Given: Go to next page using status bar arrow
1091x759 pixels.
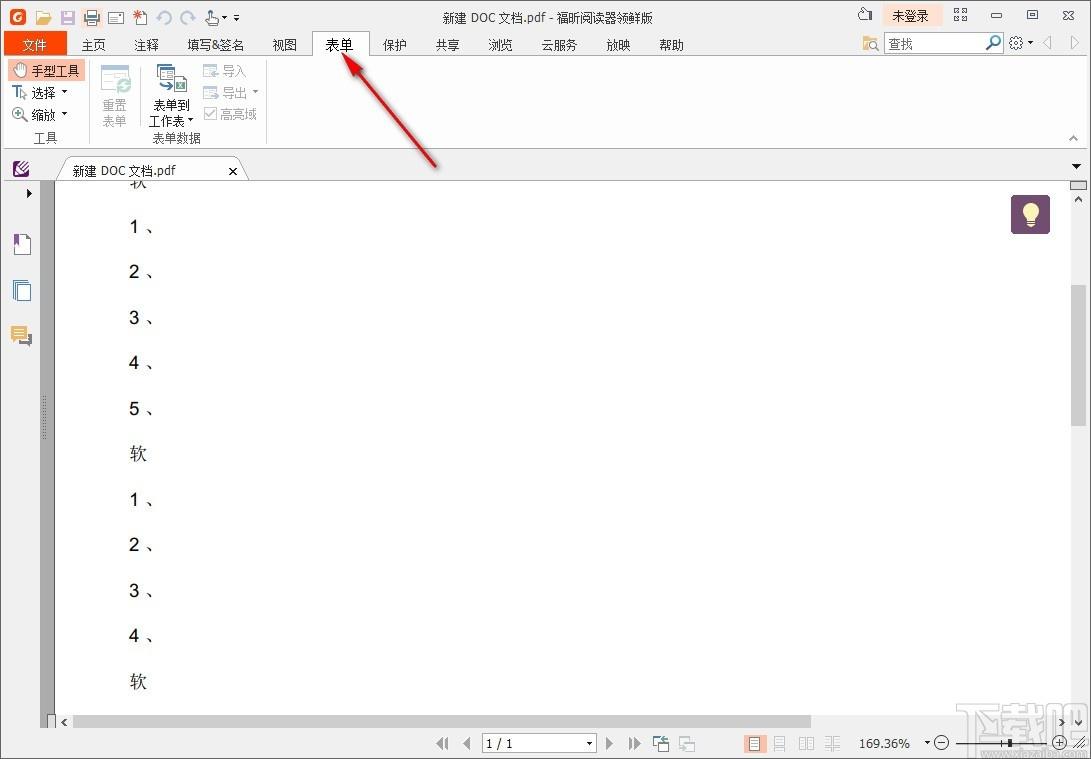Looking at the screenshot, I should (x=610, y=744).
